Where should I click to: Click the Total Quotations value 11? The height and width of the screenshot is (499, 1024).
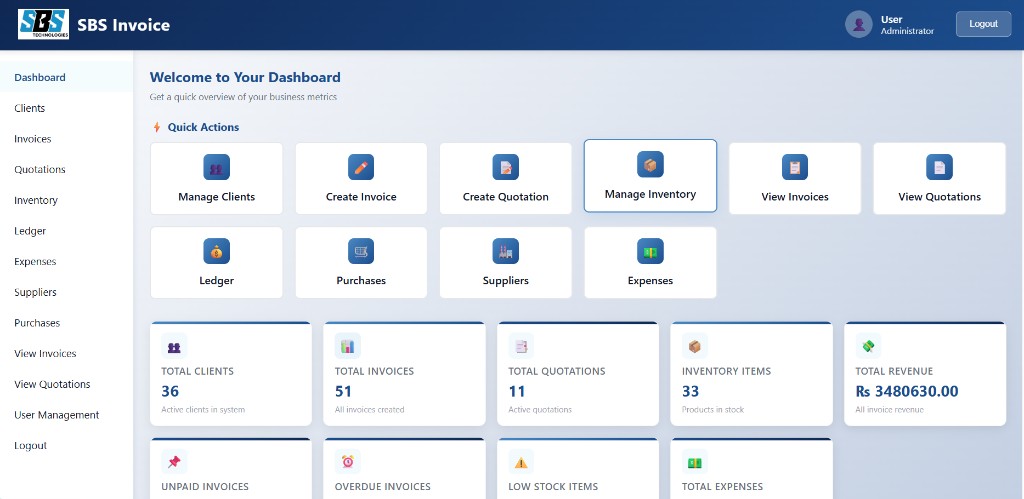(x=517, y=391)
